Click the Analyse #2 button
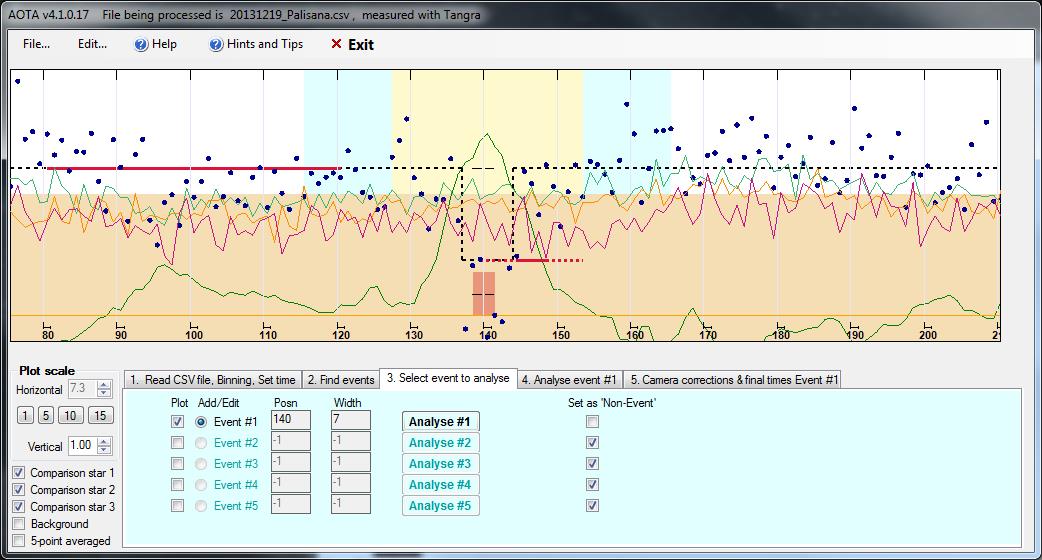The width and height of the screenshot is (1042, 560). click(440, 442)
